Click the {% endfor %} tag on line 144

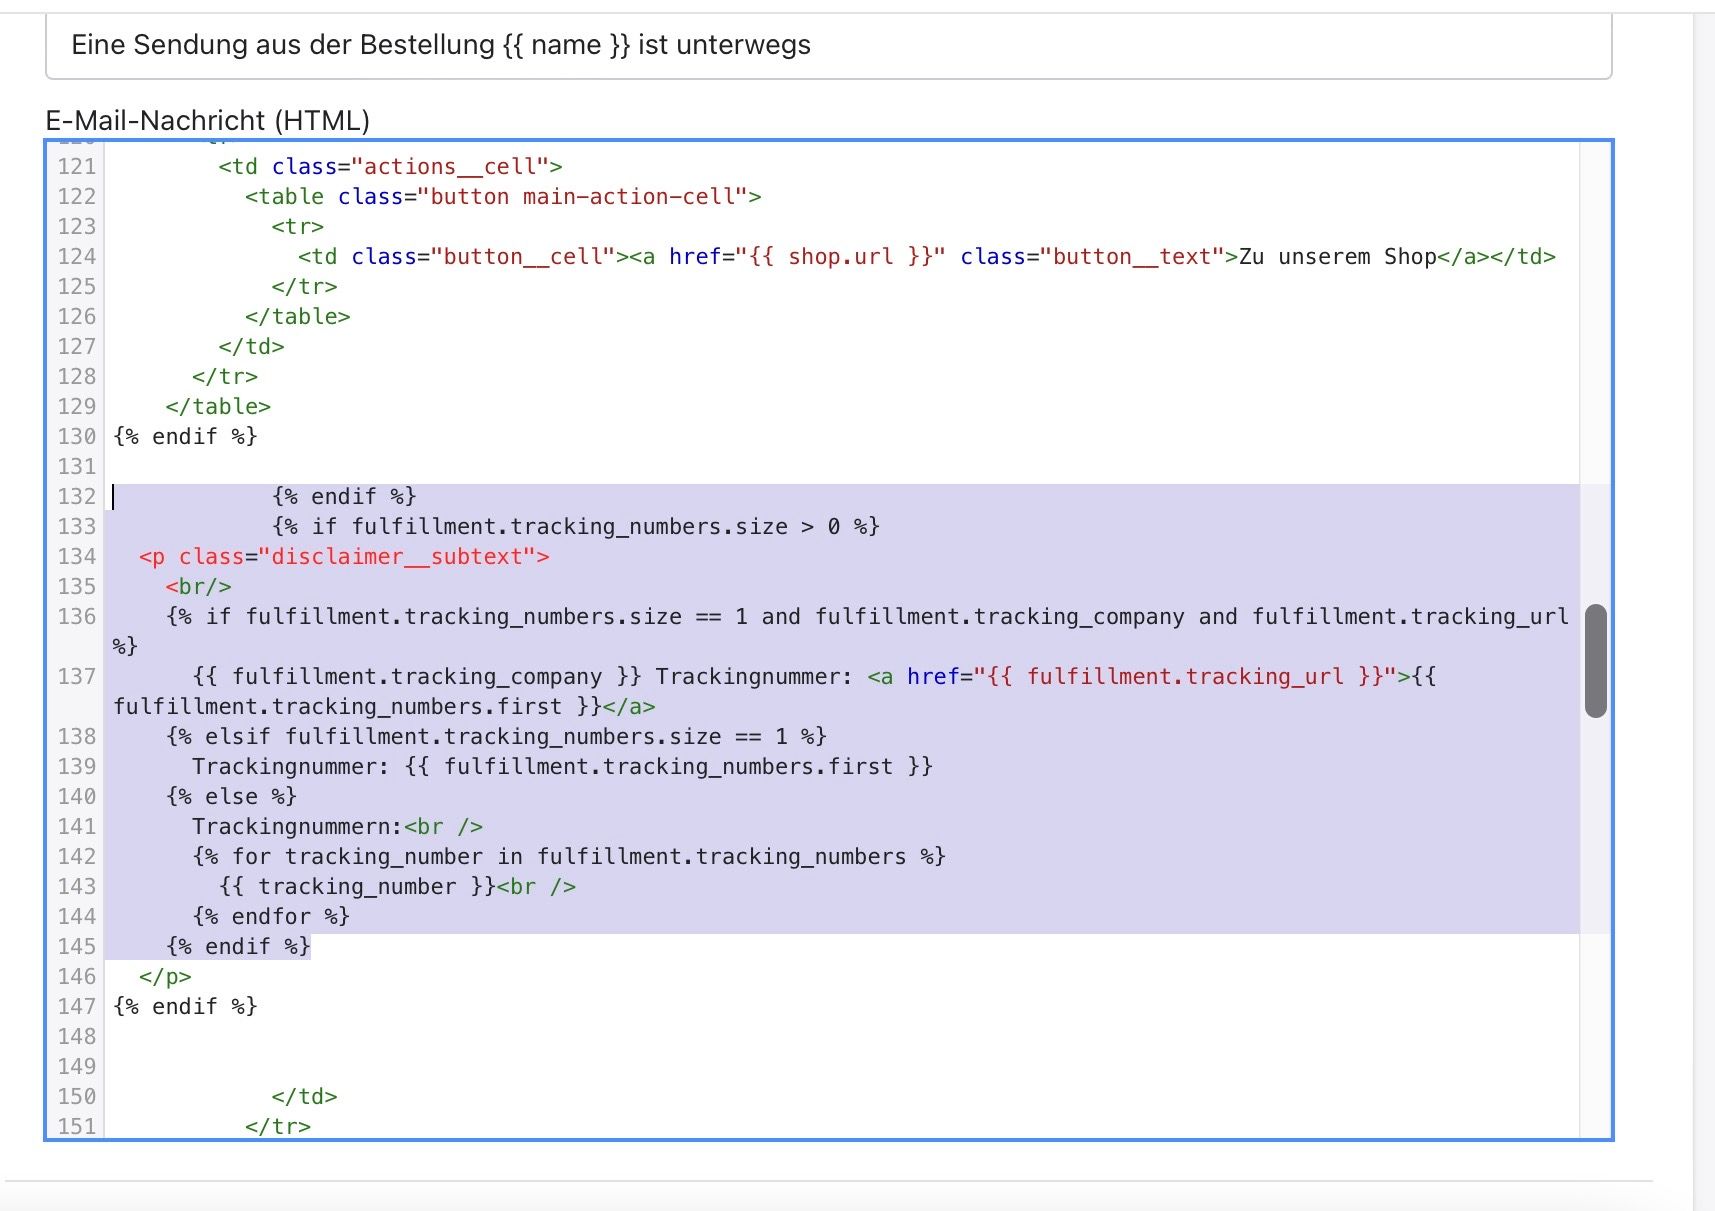[270, 917]
